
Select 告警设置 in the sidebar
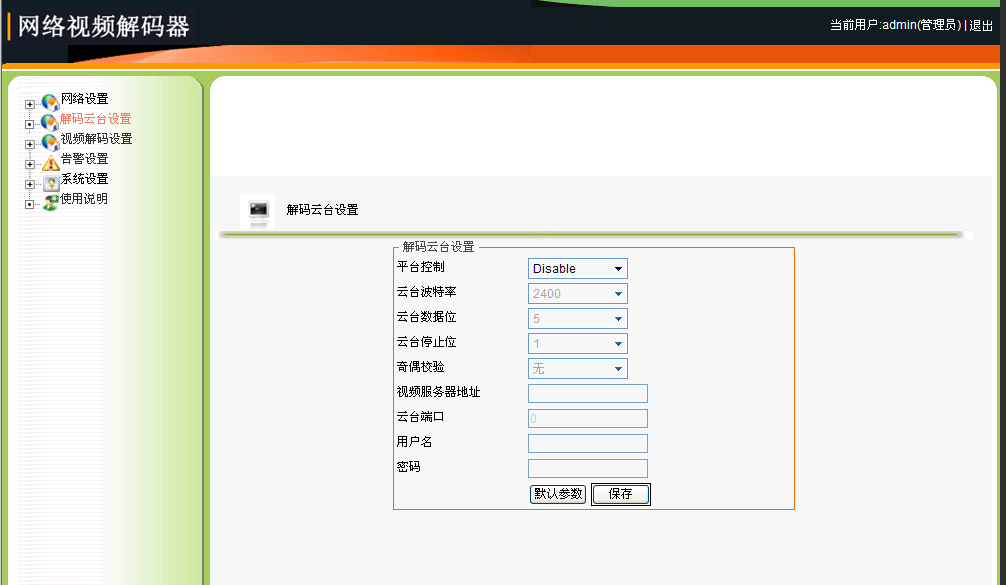pyautogui.click(x=85, y=159)
